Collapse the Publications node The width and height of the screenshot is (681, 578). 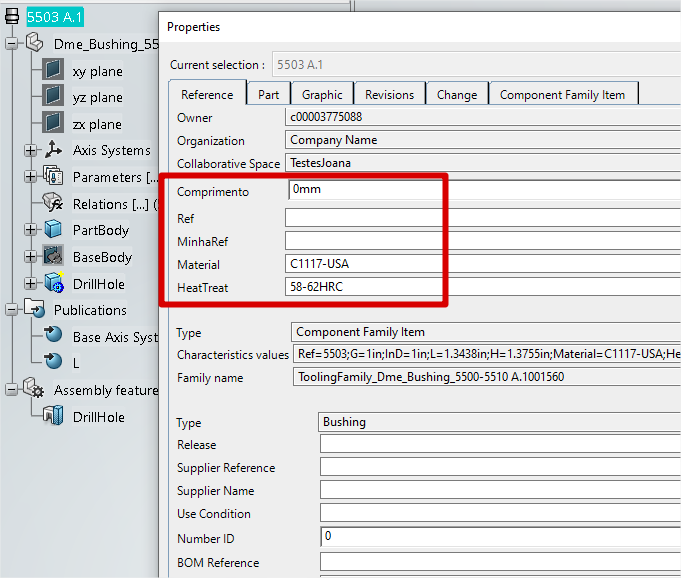pos(11,310)
